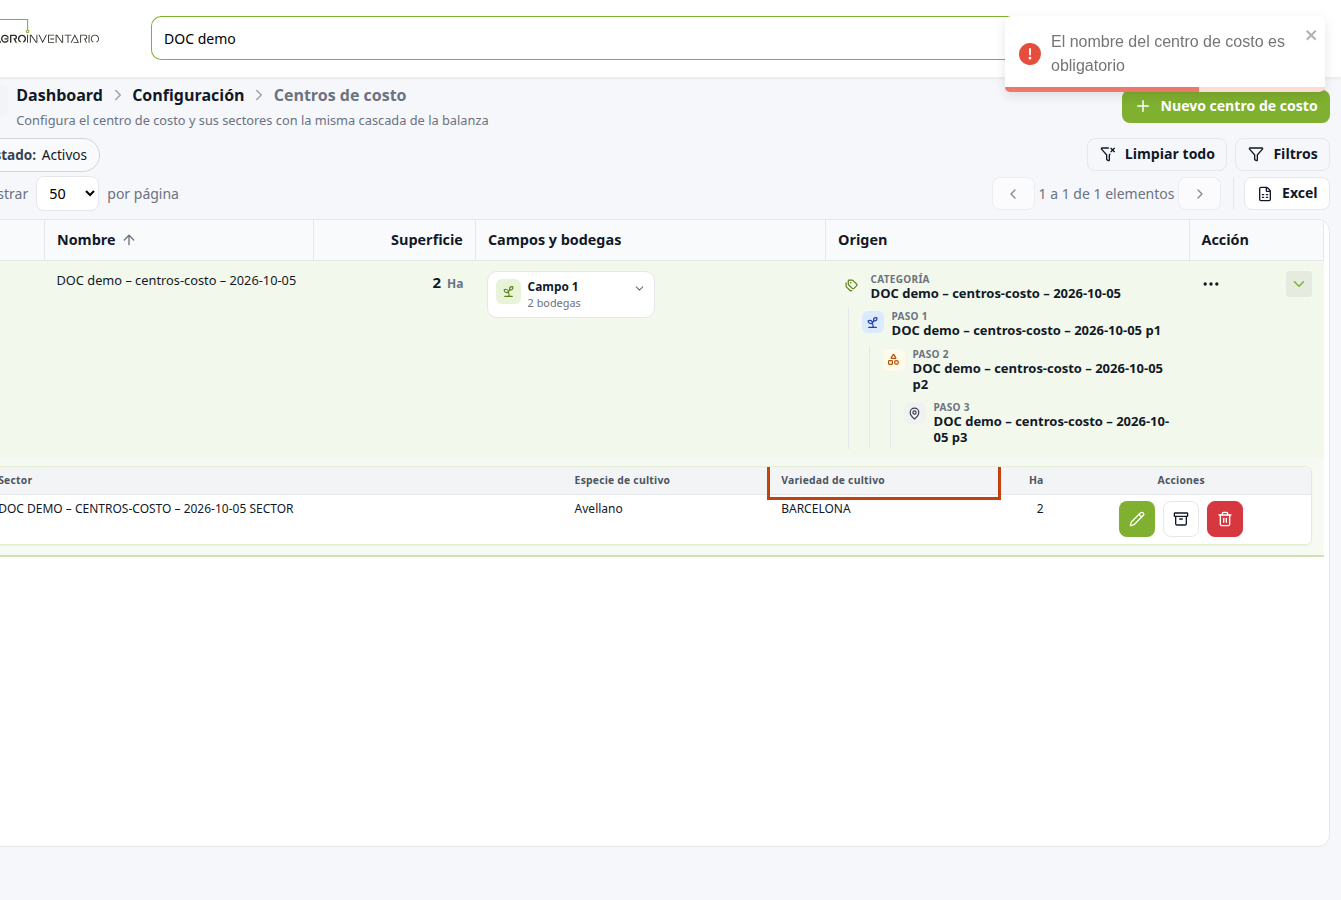Go to the previous page of results
Viewport: 1341px width, 900px height.
click(1013, 194)
